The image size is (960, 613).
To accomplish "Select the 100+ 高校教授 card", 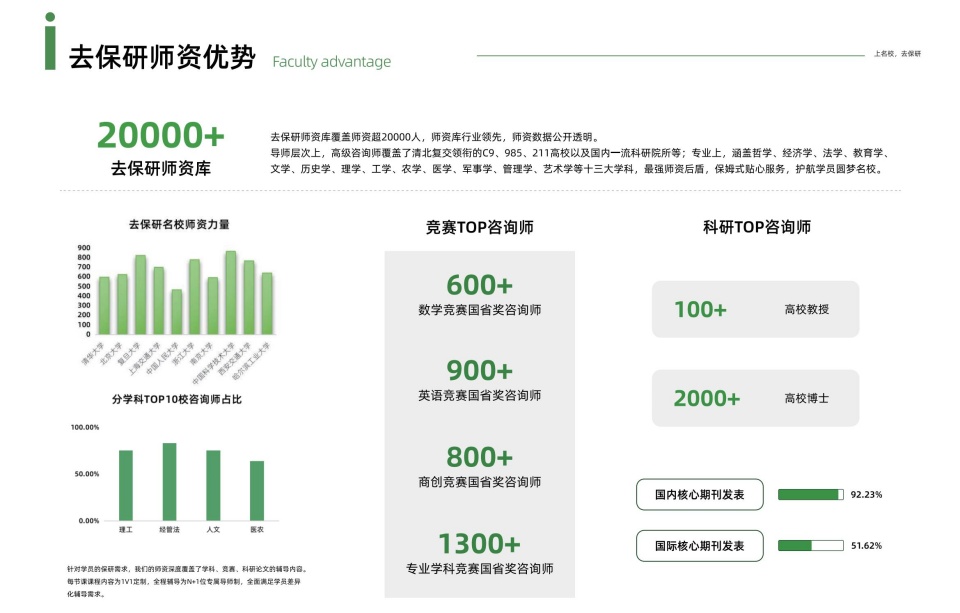I will (x=755, y=309).
